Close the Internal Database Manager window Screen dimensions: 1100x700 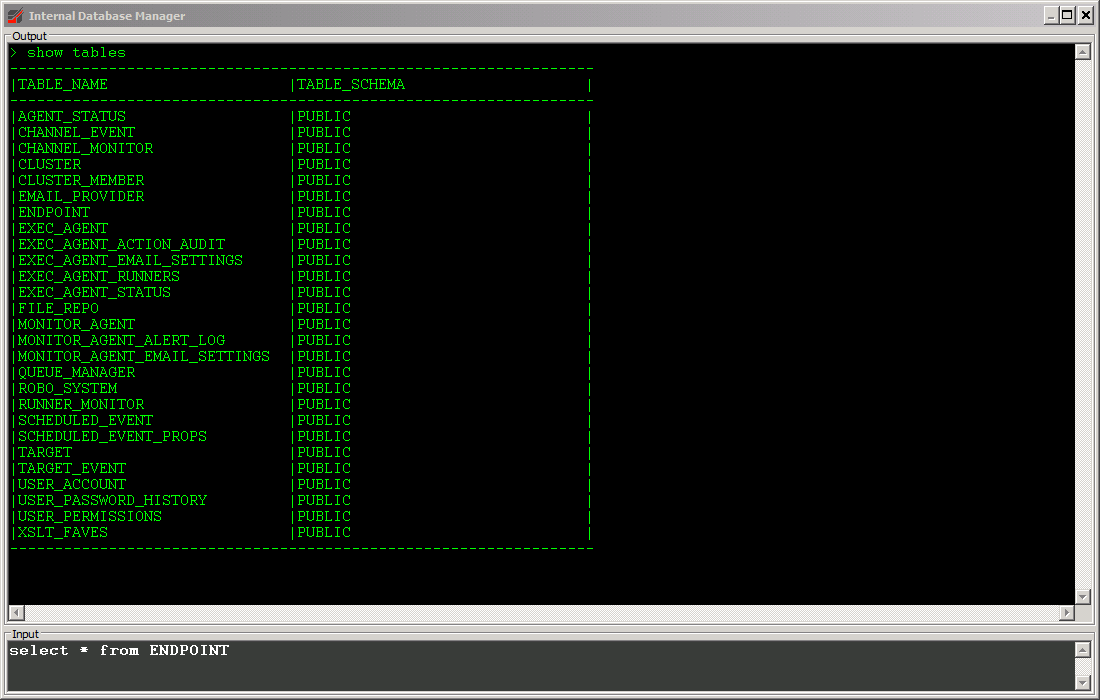[1085, 15]
